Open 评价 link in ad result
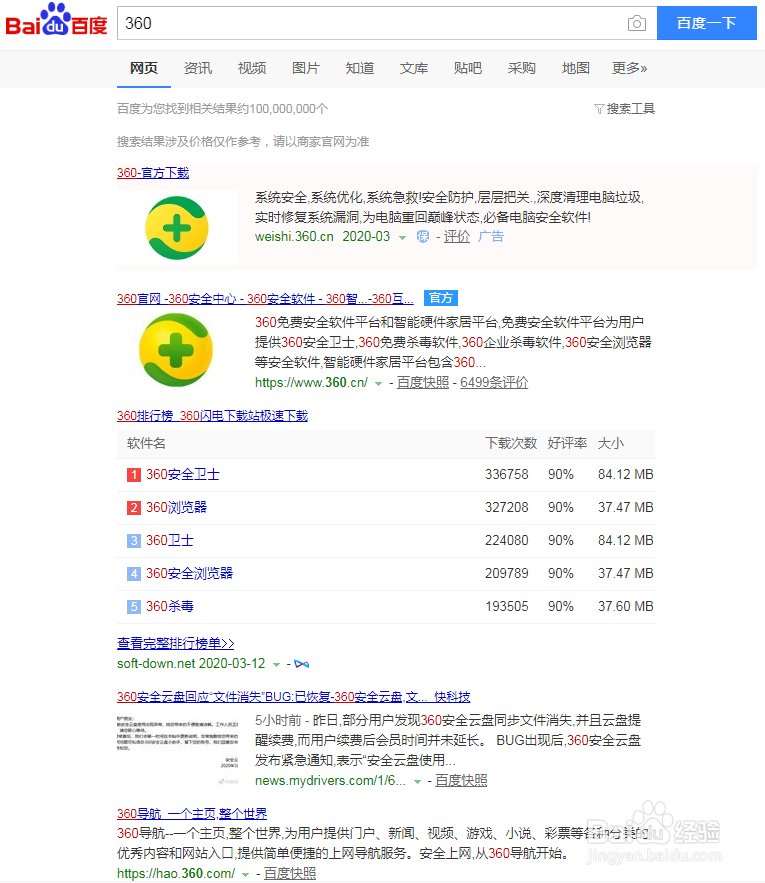The width and height of the screenshot is (765, 883). coord(457,237)
